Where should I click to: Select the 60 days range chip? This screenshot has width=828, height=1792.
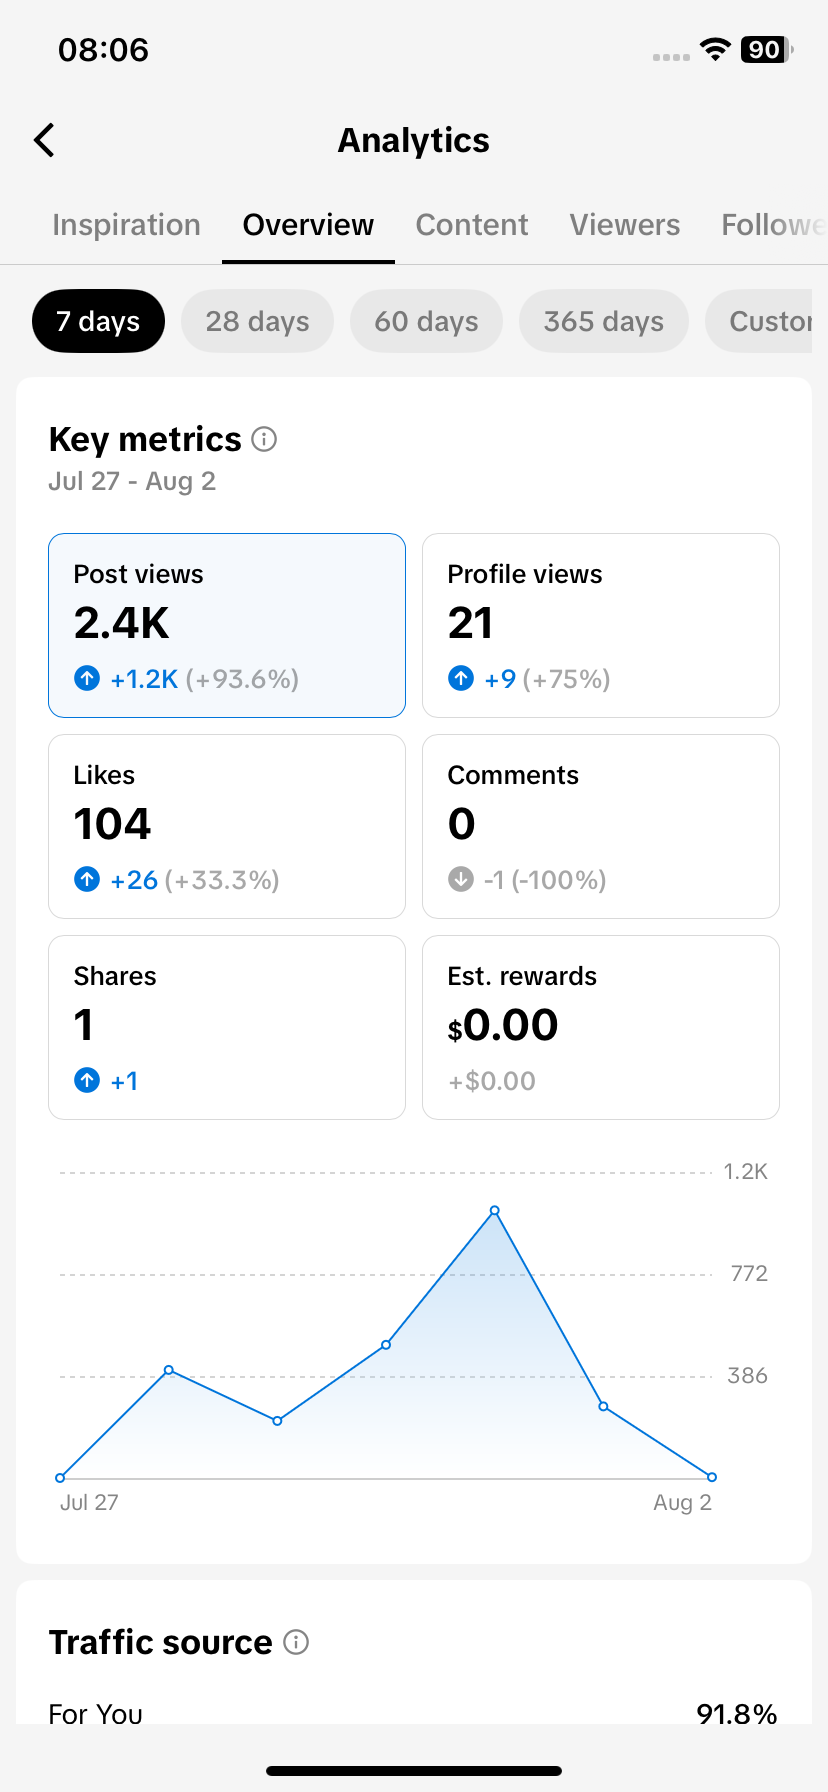coord(426,321)
